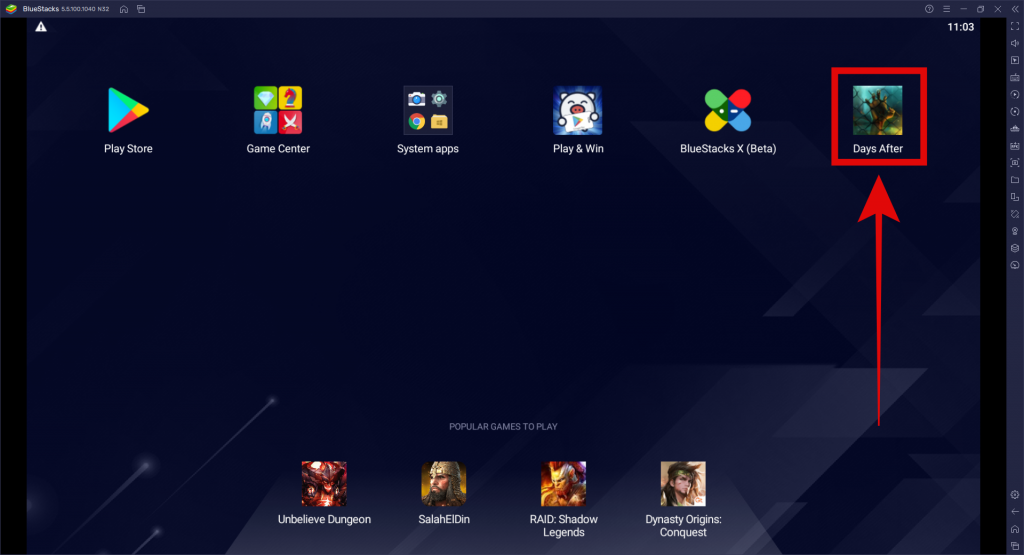Viewport: 1024px width, 555px height.
Task: Click the BlueStacks logo in title bar
Action: point(11,9)
